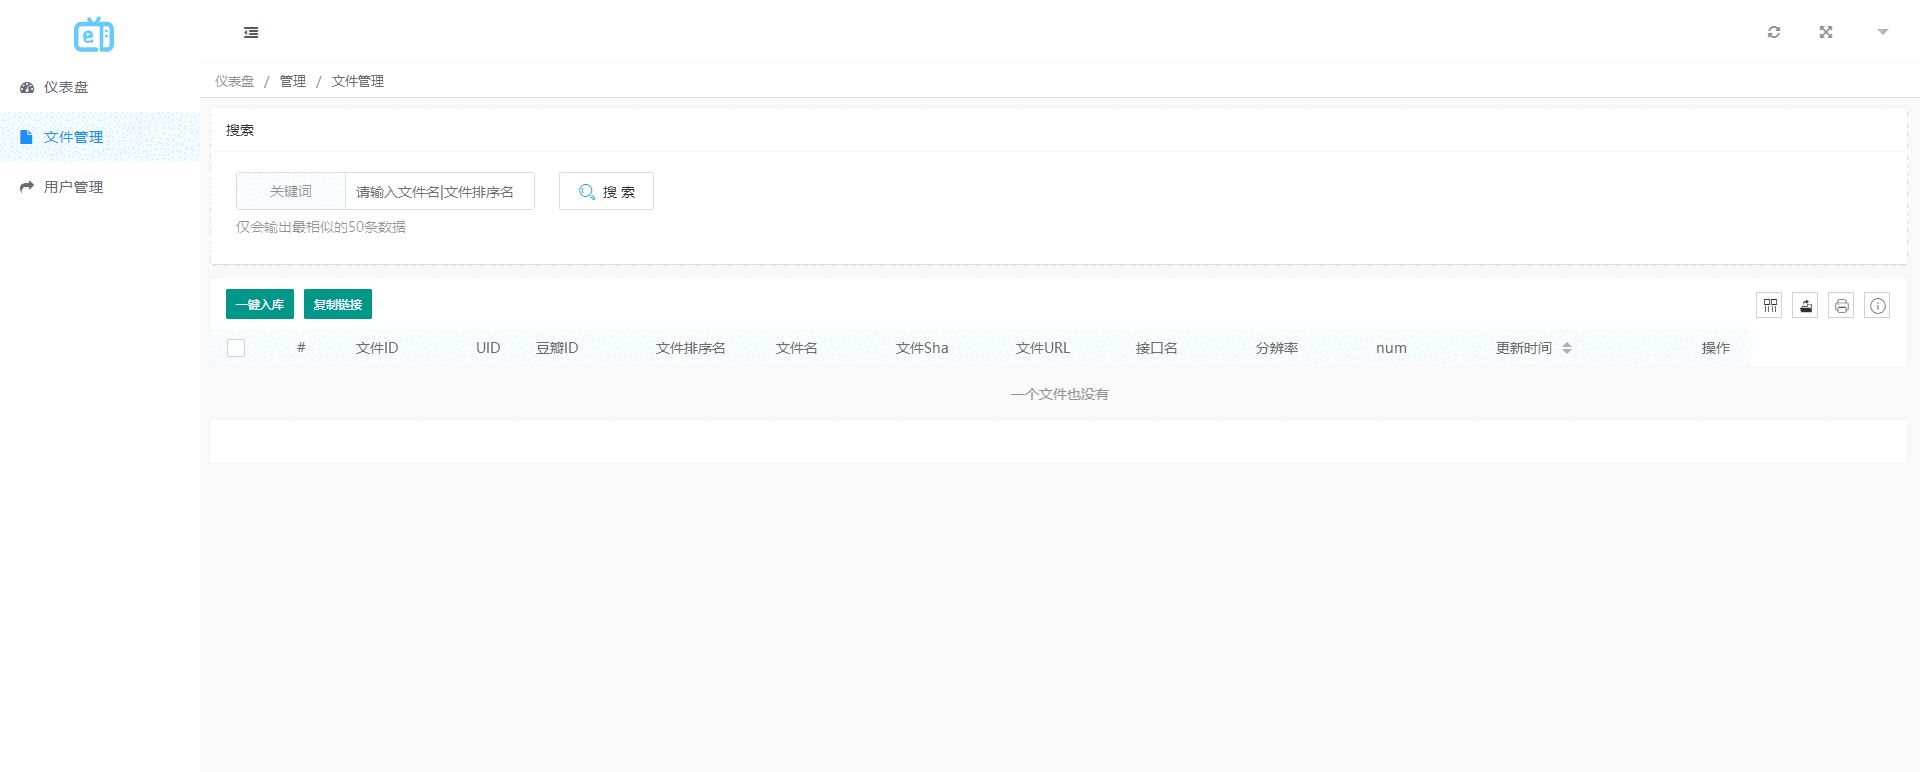
Task: Click the 文件排序名 column header
Action: [x=691, y=348]
